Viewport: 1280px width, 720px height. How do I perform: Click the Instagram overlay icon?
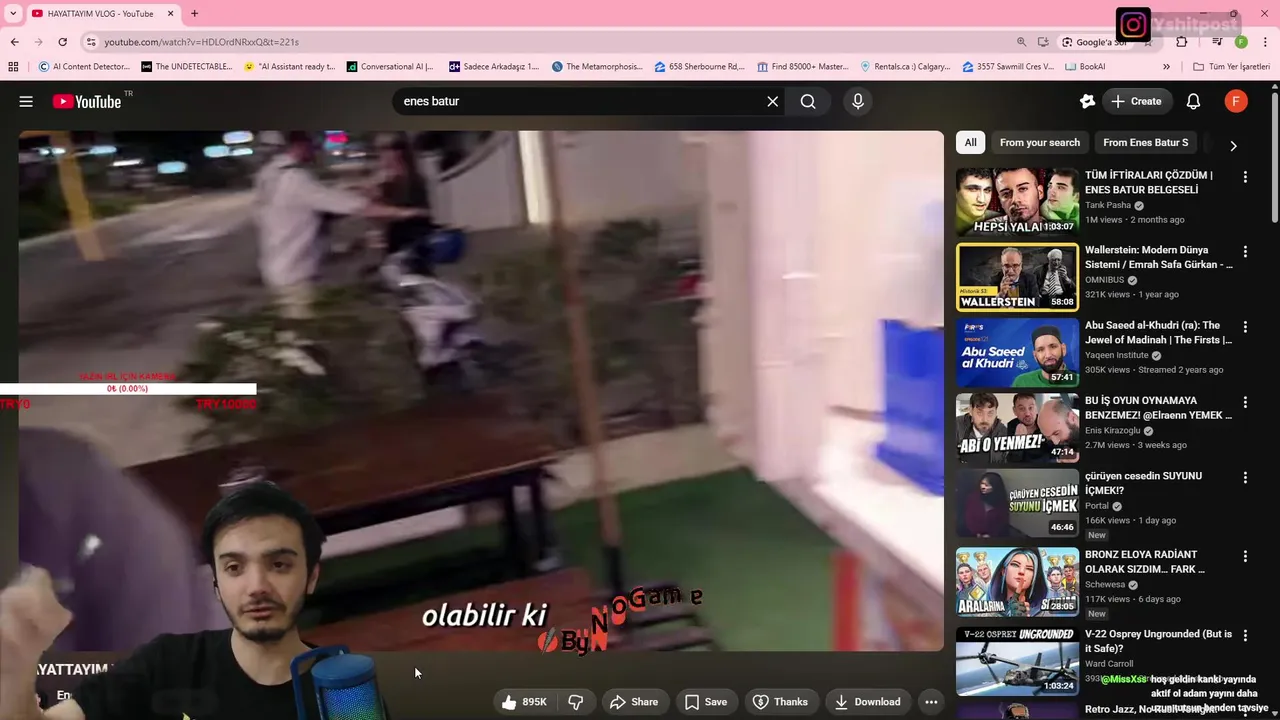tap(1134, 24)
